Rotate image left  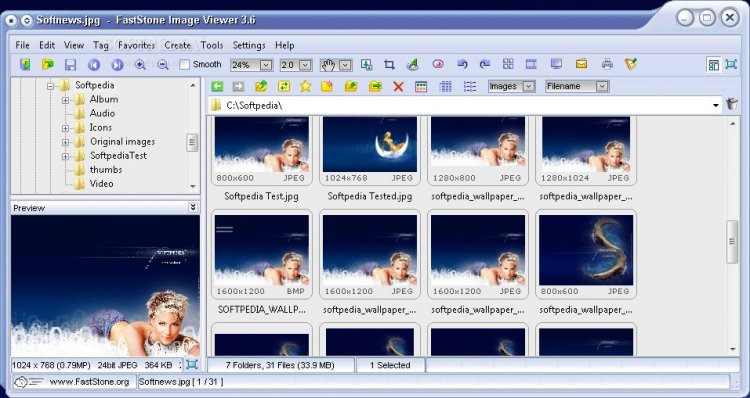click(462, 64)
